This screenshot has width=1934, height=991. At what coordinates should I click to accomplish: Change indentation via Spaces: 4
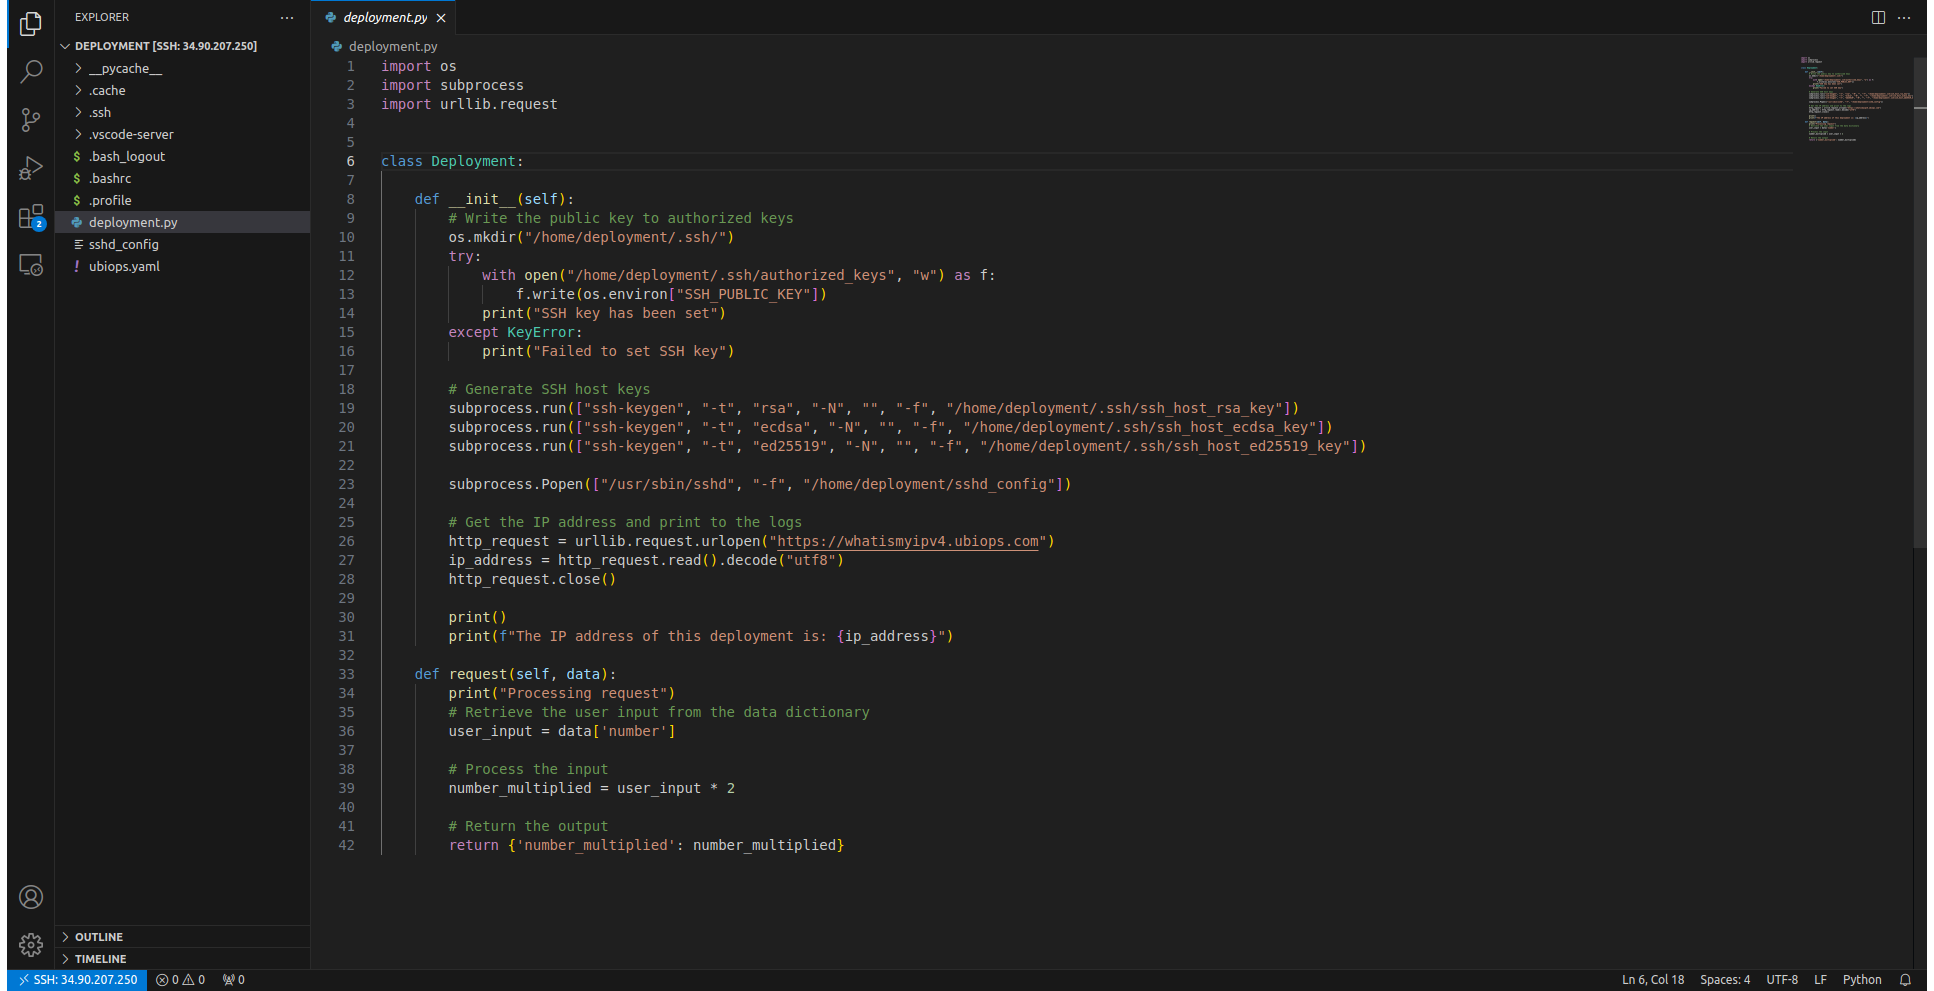[x=1725, y=980]
